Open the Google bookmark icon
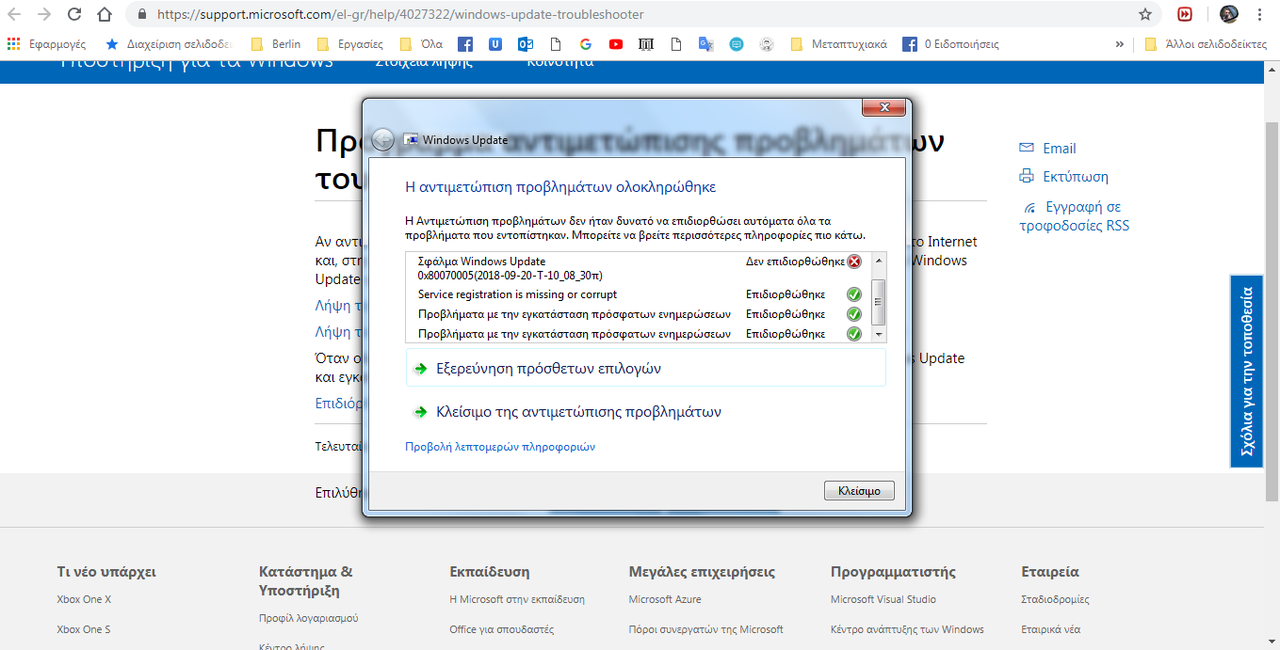The width and height of the screenshot is (1280, 650). click(586, 44)
